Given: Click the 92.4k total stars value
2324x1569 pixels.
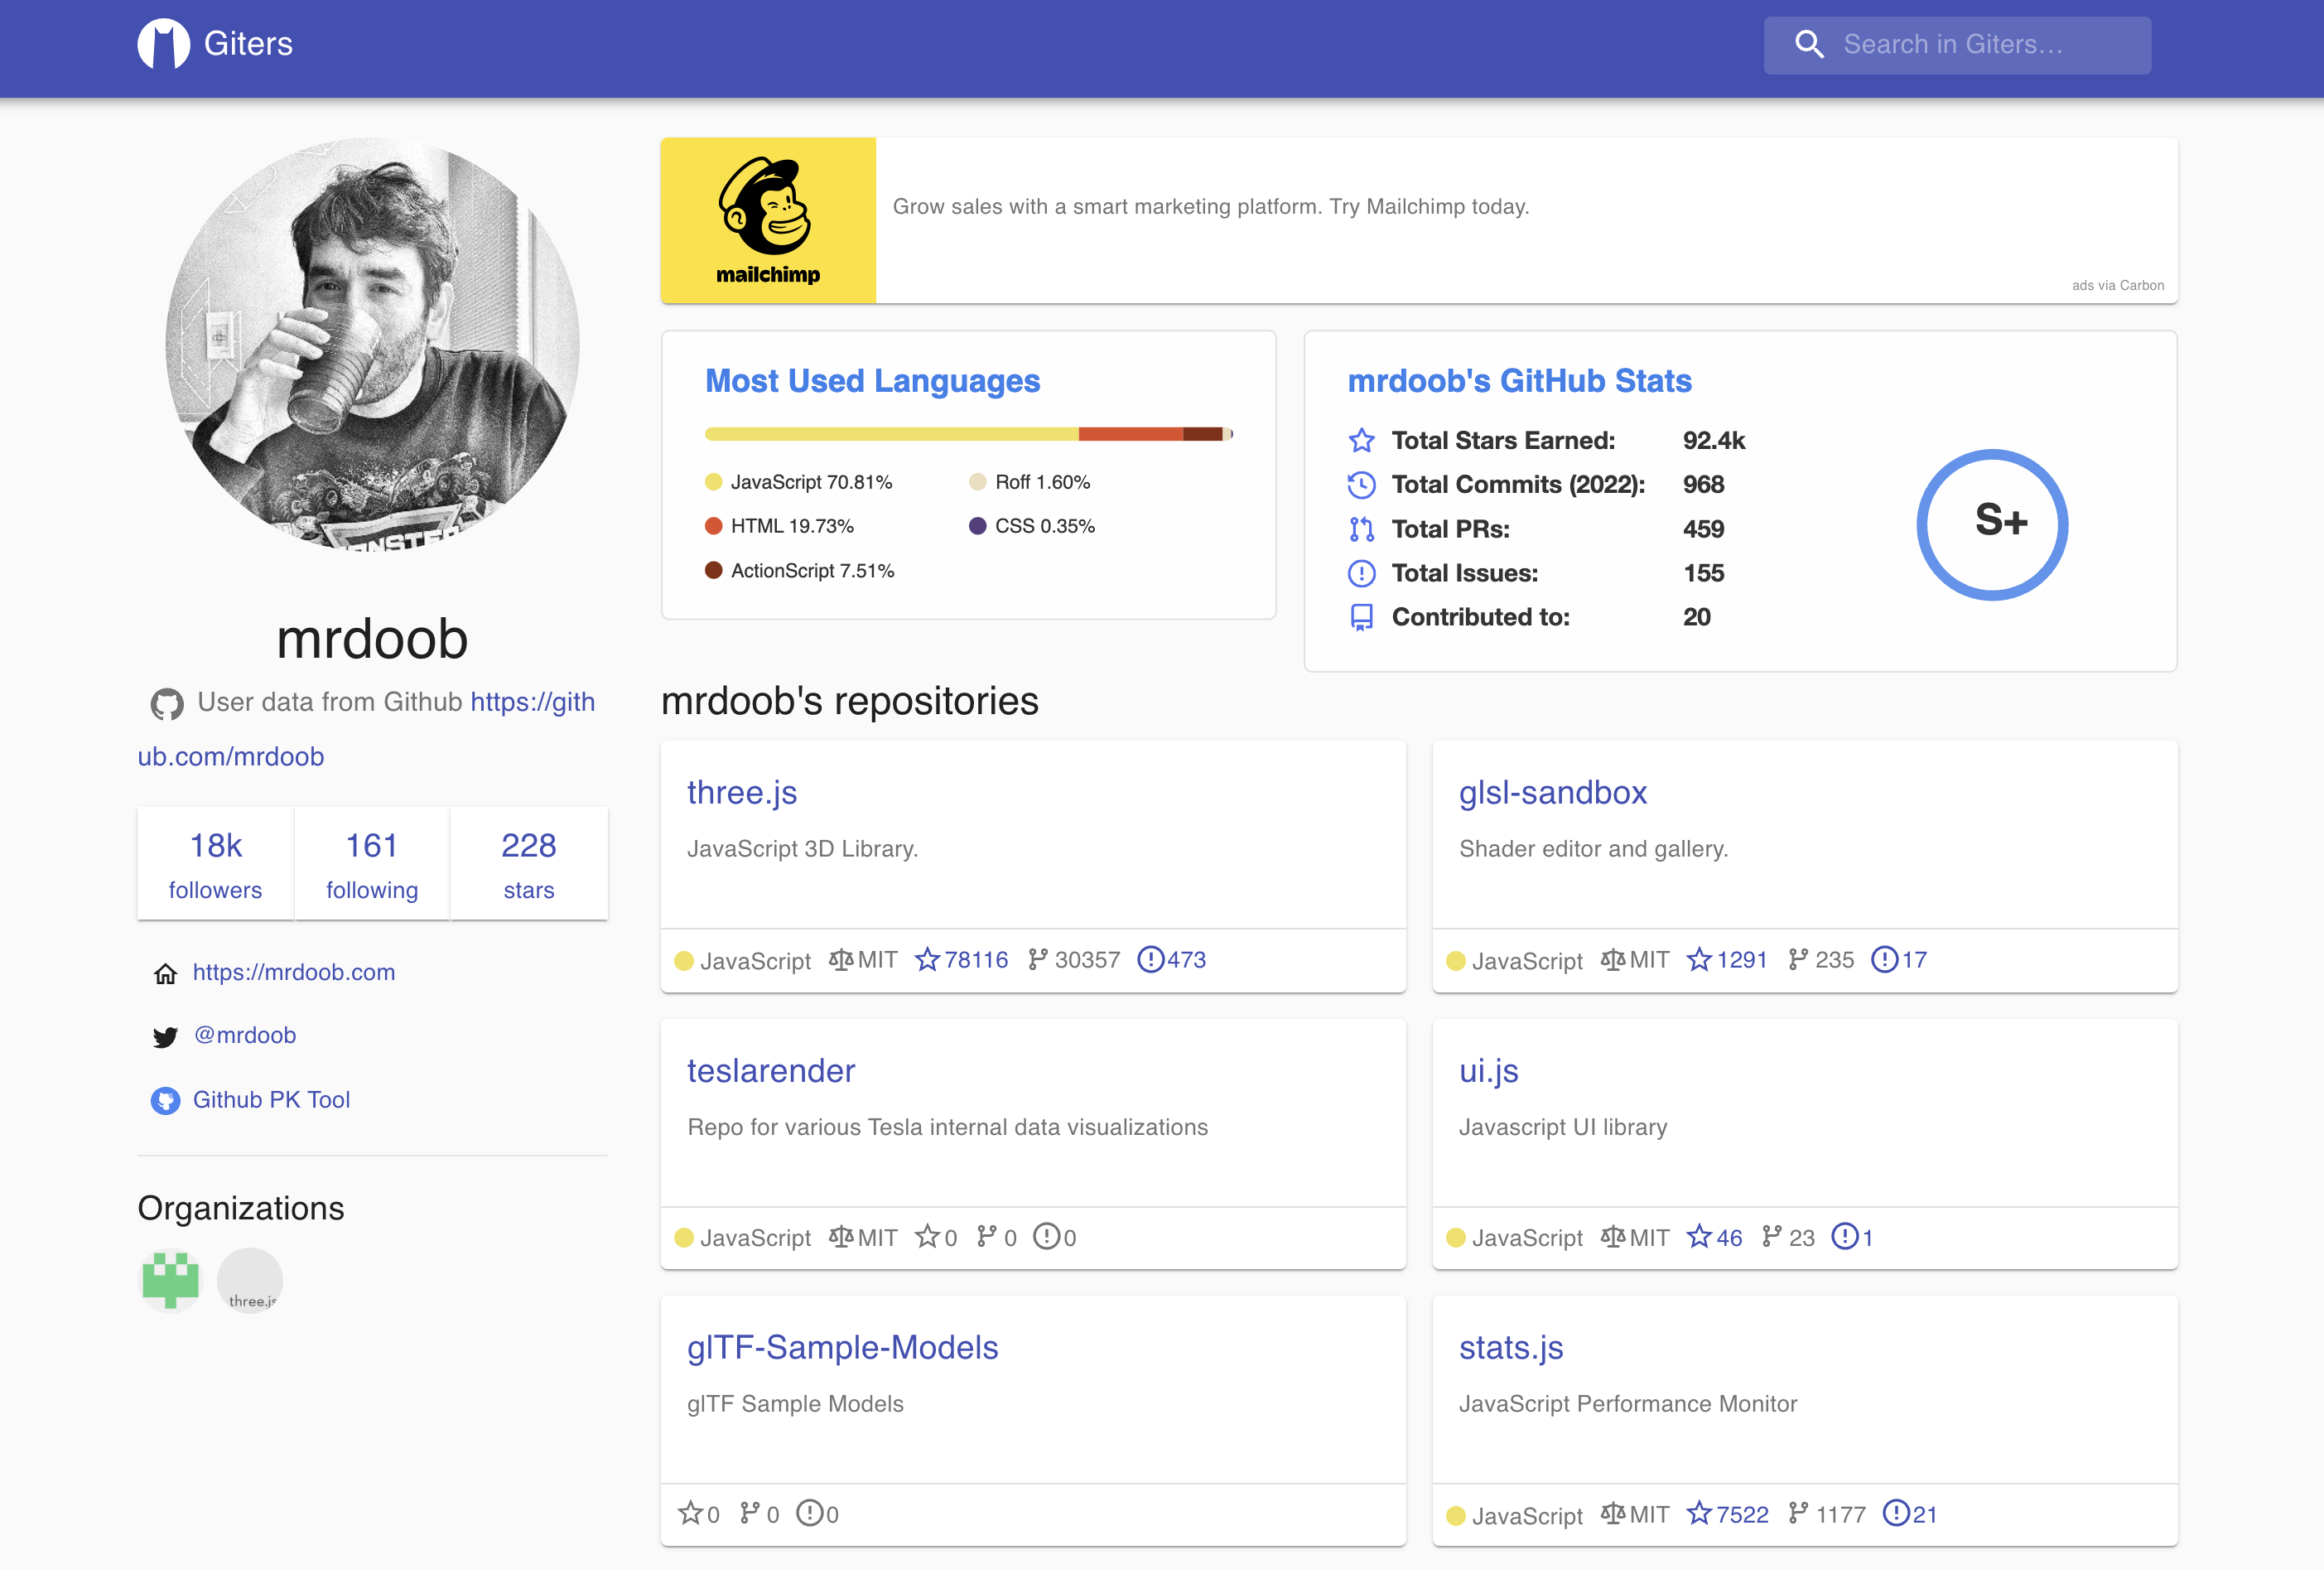Looking at the screenshot, I should click(1713, 440).
